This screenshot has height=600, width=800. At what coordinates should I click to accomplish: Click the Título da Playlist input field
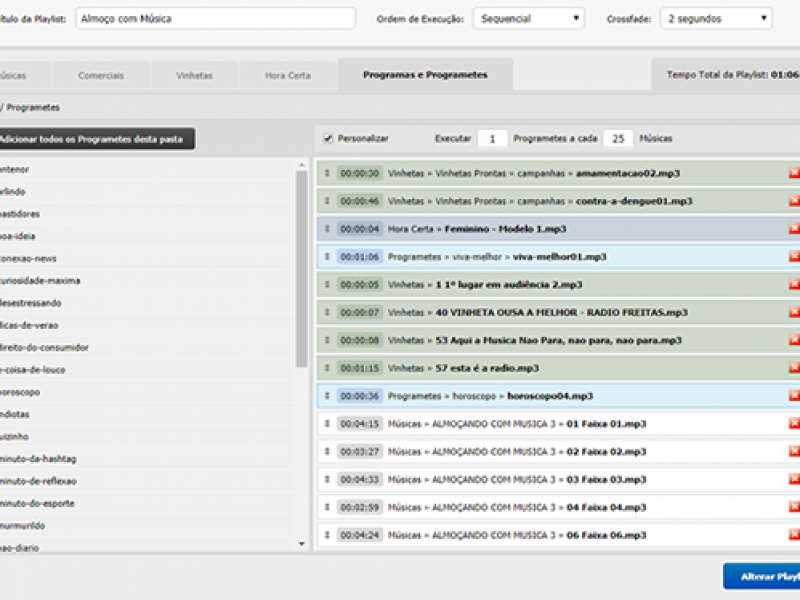pyautogui.click(x=215, y=19)
